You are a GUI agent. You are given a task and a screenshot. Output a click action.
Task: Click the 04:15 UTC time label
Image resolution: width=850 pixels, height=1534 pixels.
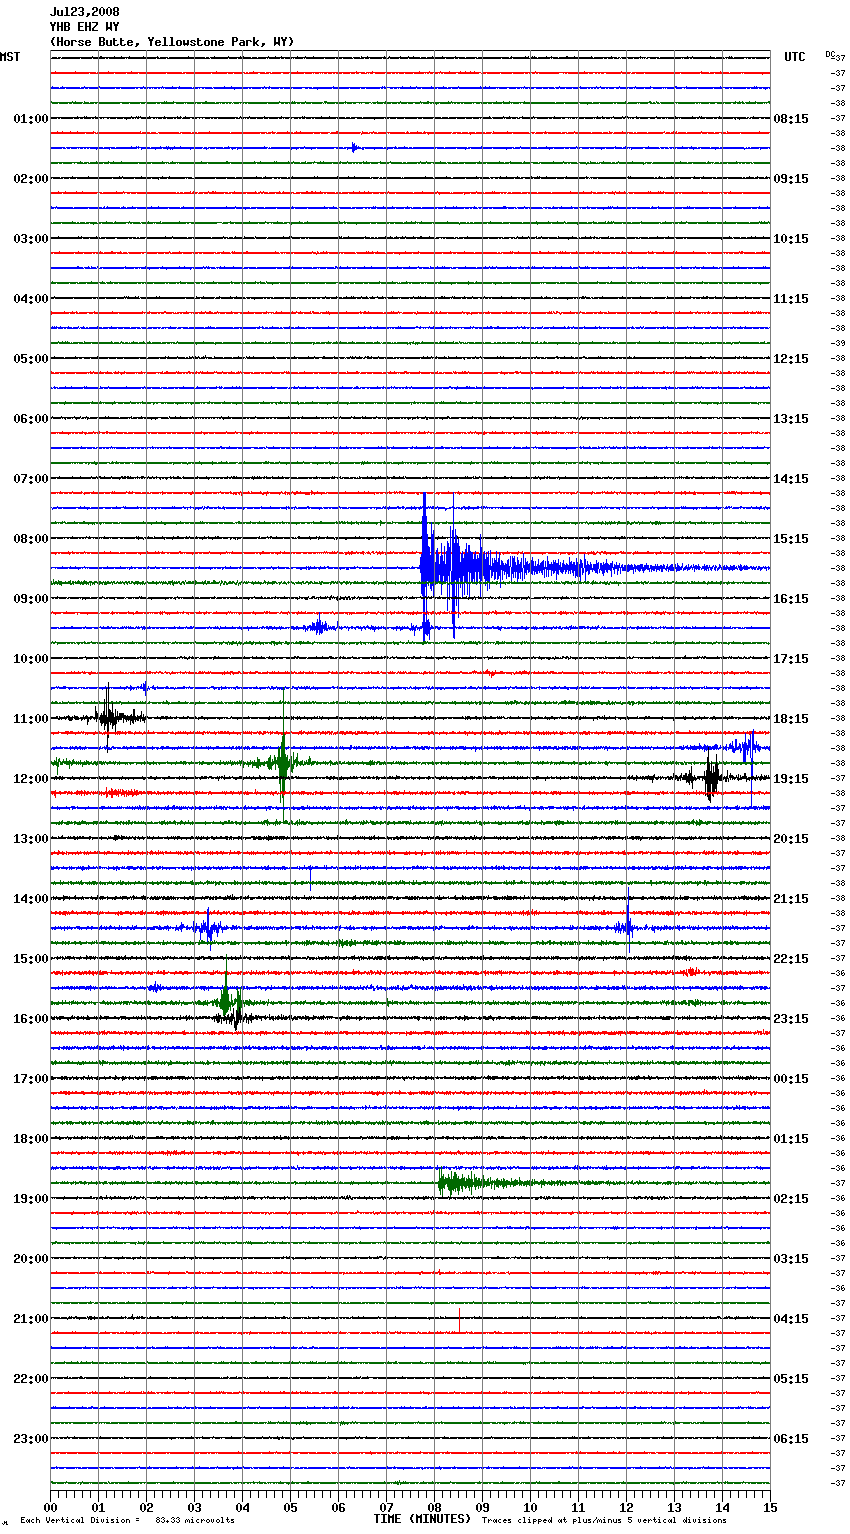point(791,1319)
